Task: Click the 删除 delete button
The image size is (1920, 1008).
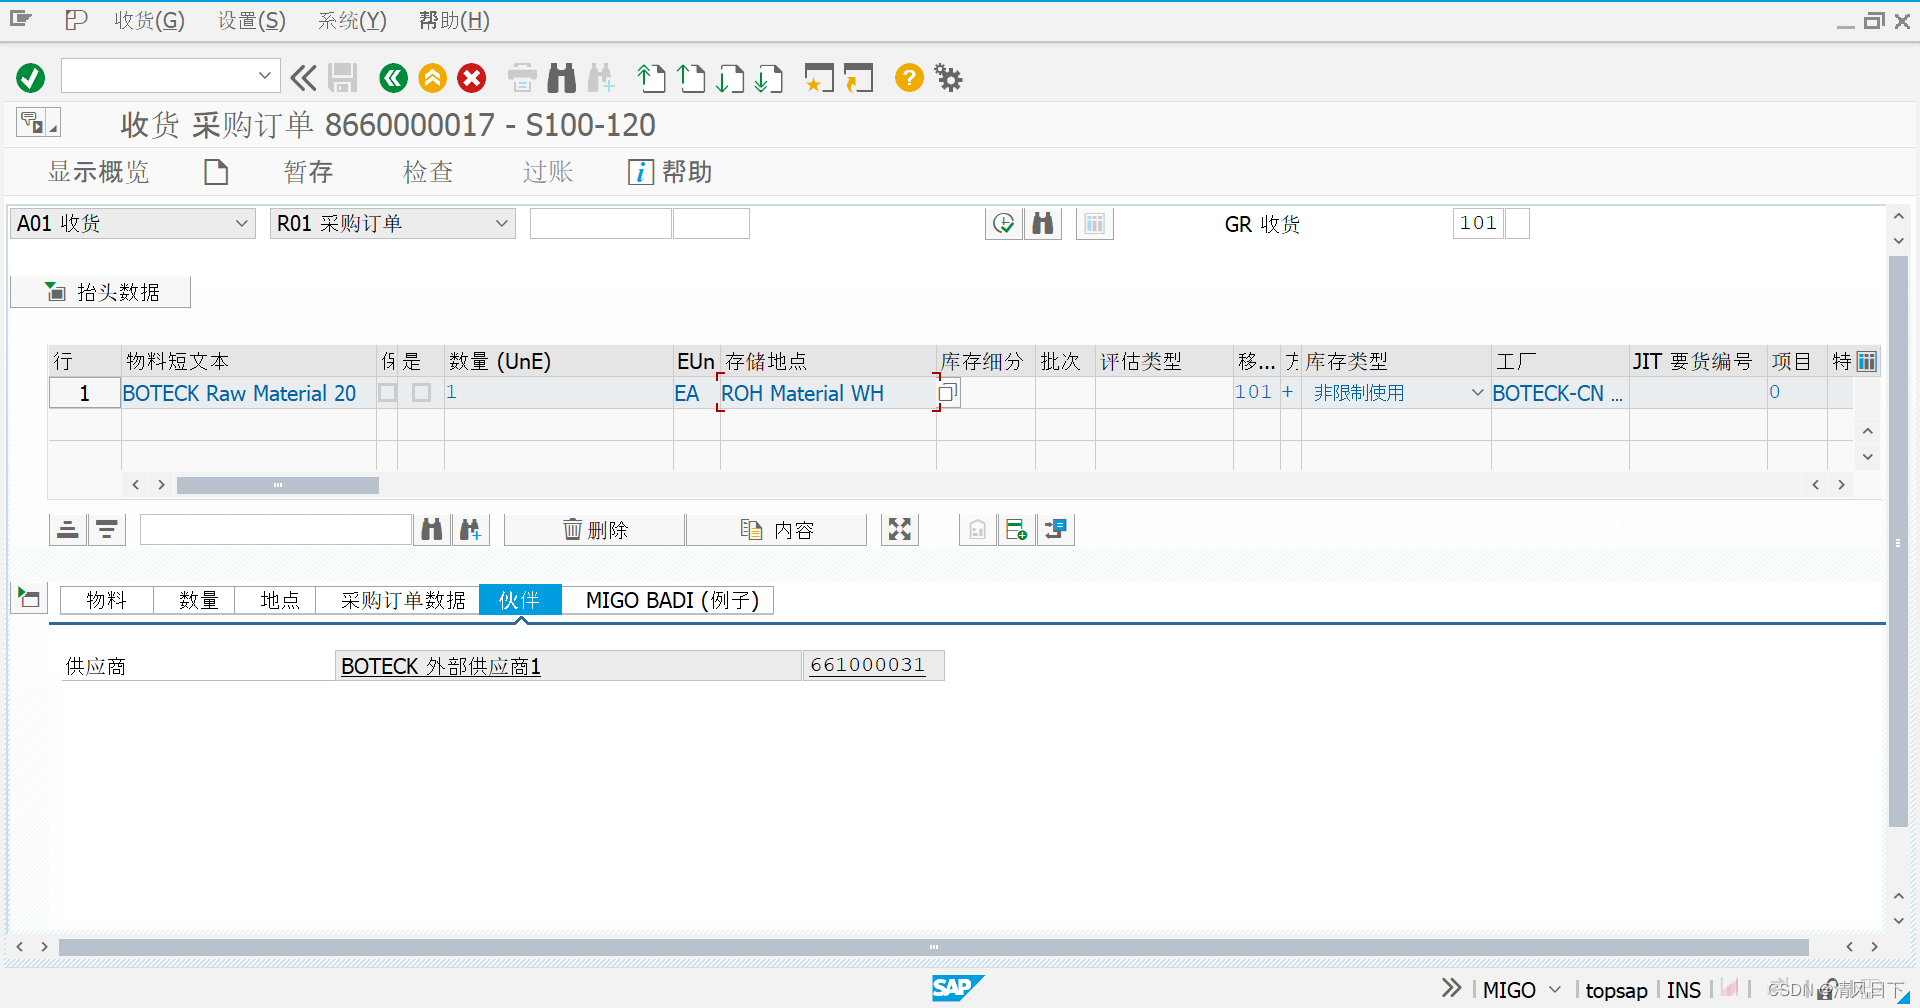Action: tap(595, 530)
